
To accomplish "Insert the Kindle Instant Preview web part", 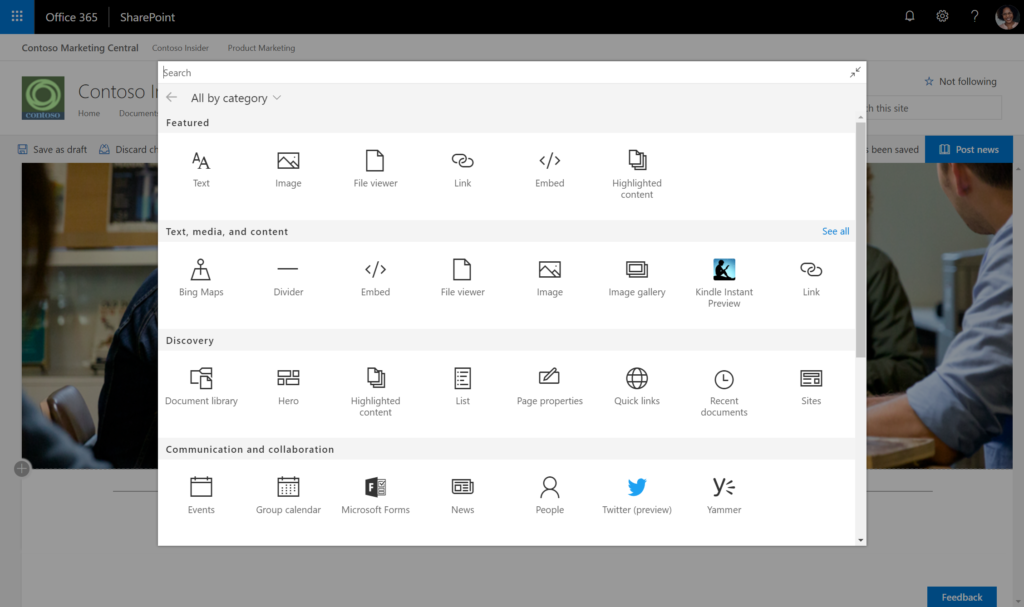I will pyautogui.click(x=724, y=282).
